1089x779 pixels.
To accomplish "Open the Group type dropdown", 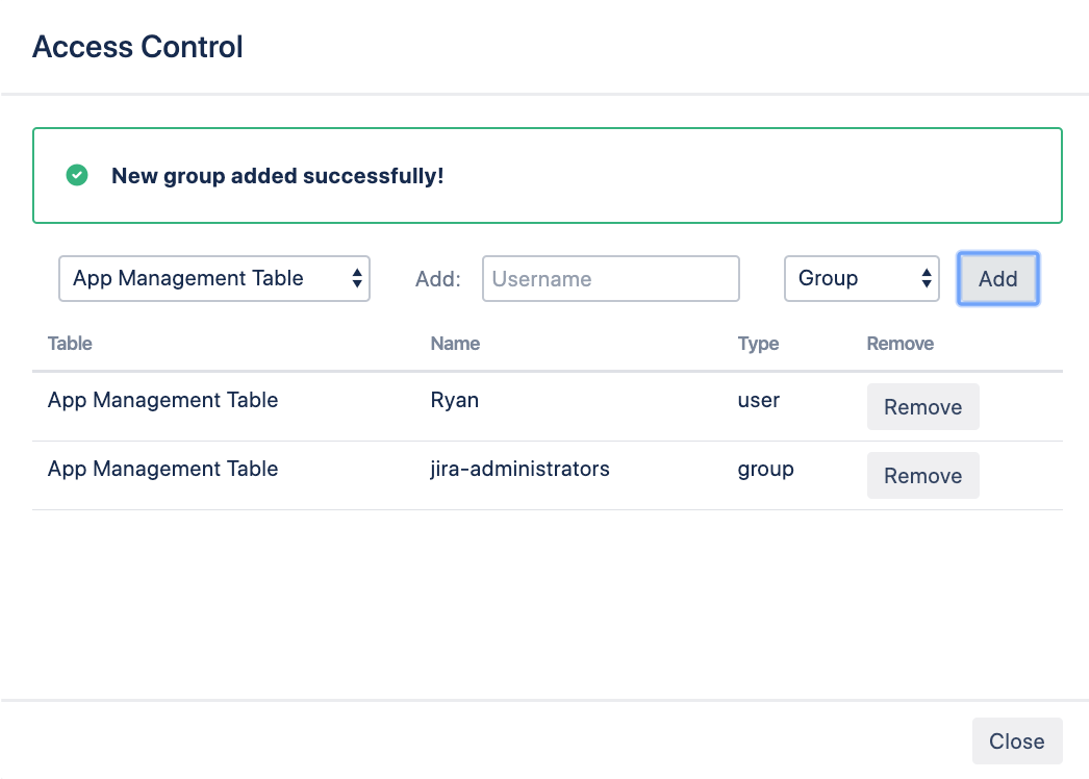I will tap(861, 279).
